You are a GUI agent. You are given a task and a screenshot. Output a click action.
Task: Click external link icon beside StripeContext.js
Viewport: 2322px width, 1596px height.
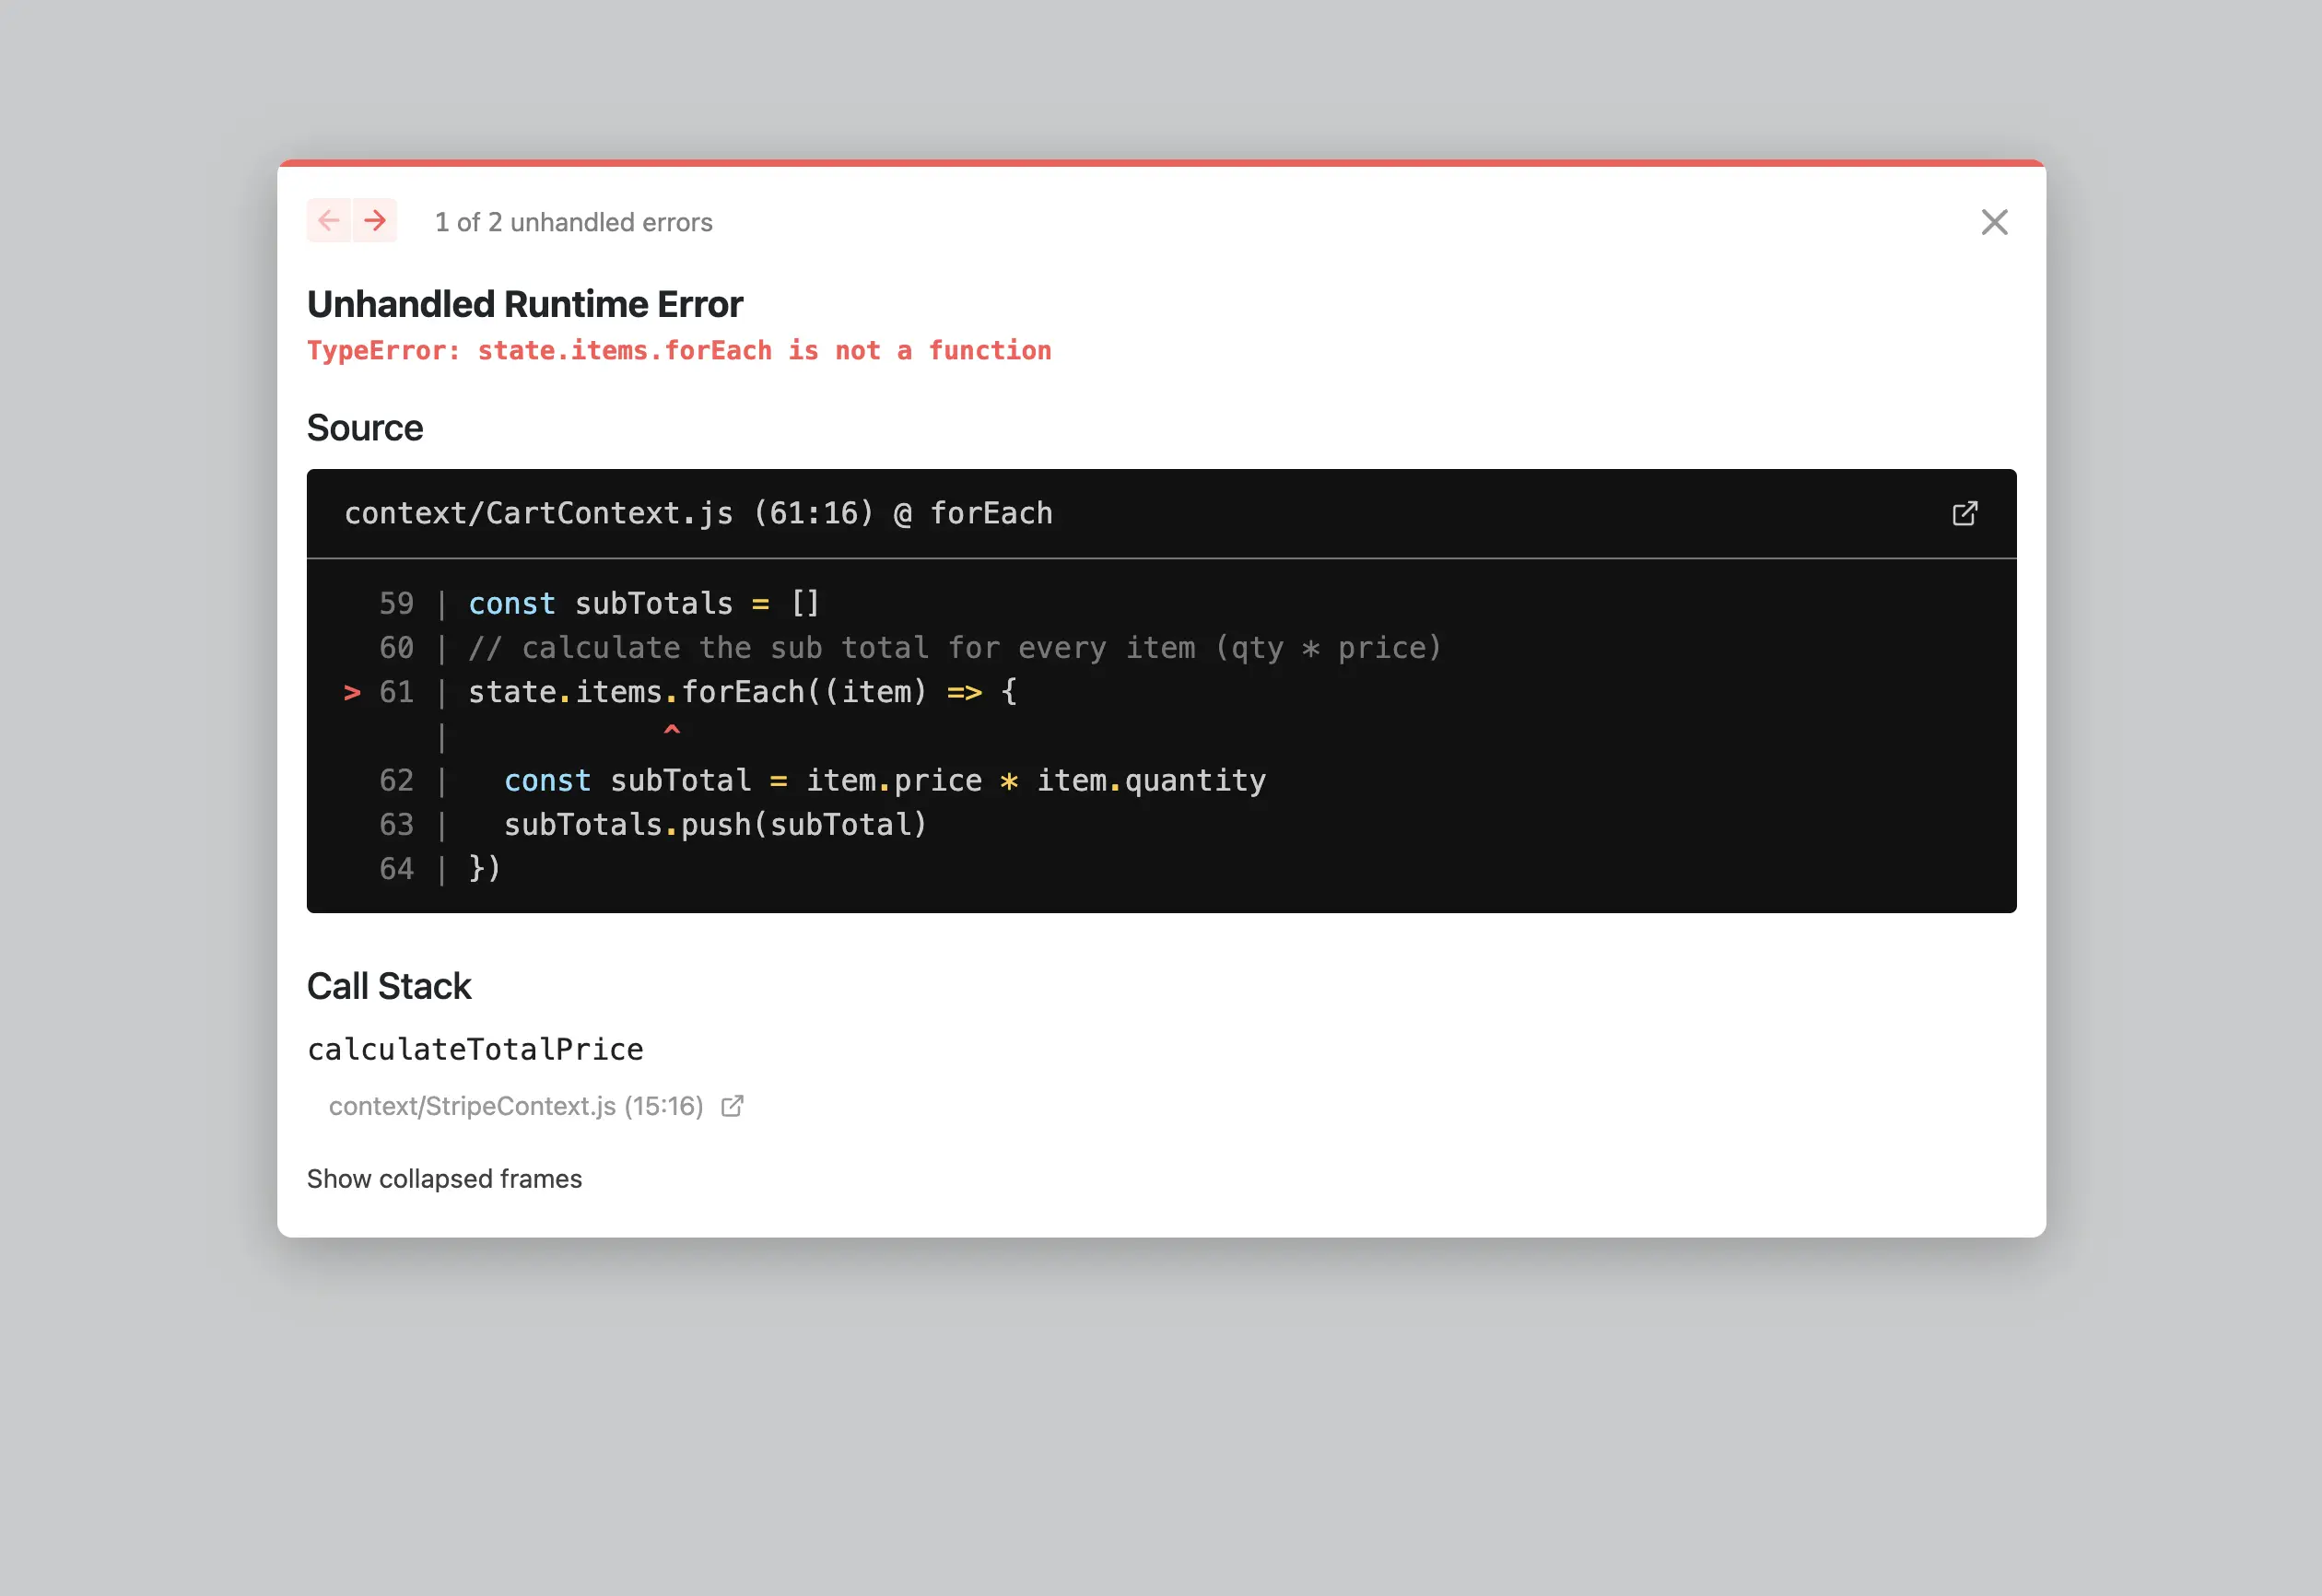point(732,1106)
